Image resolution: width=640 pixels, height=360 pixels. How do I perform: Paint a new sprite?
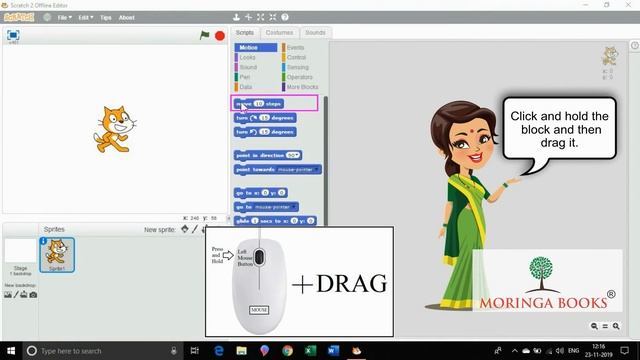[195, 229]
